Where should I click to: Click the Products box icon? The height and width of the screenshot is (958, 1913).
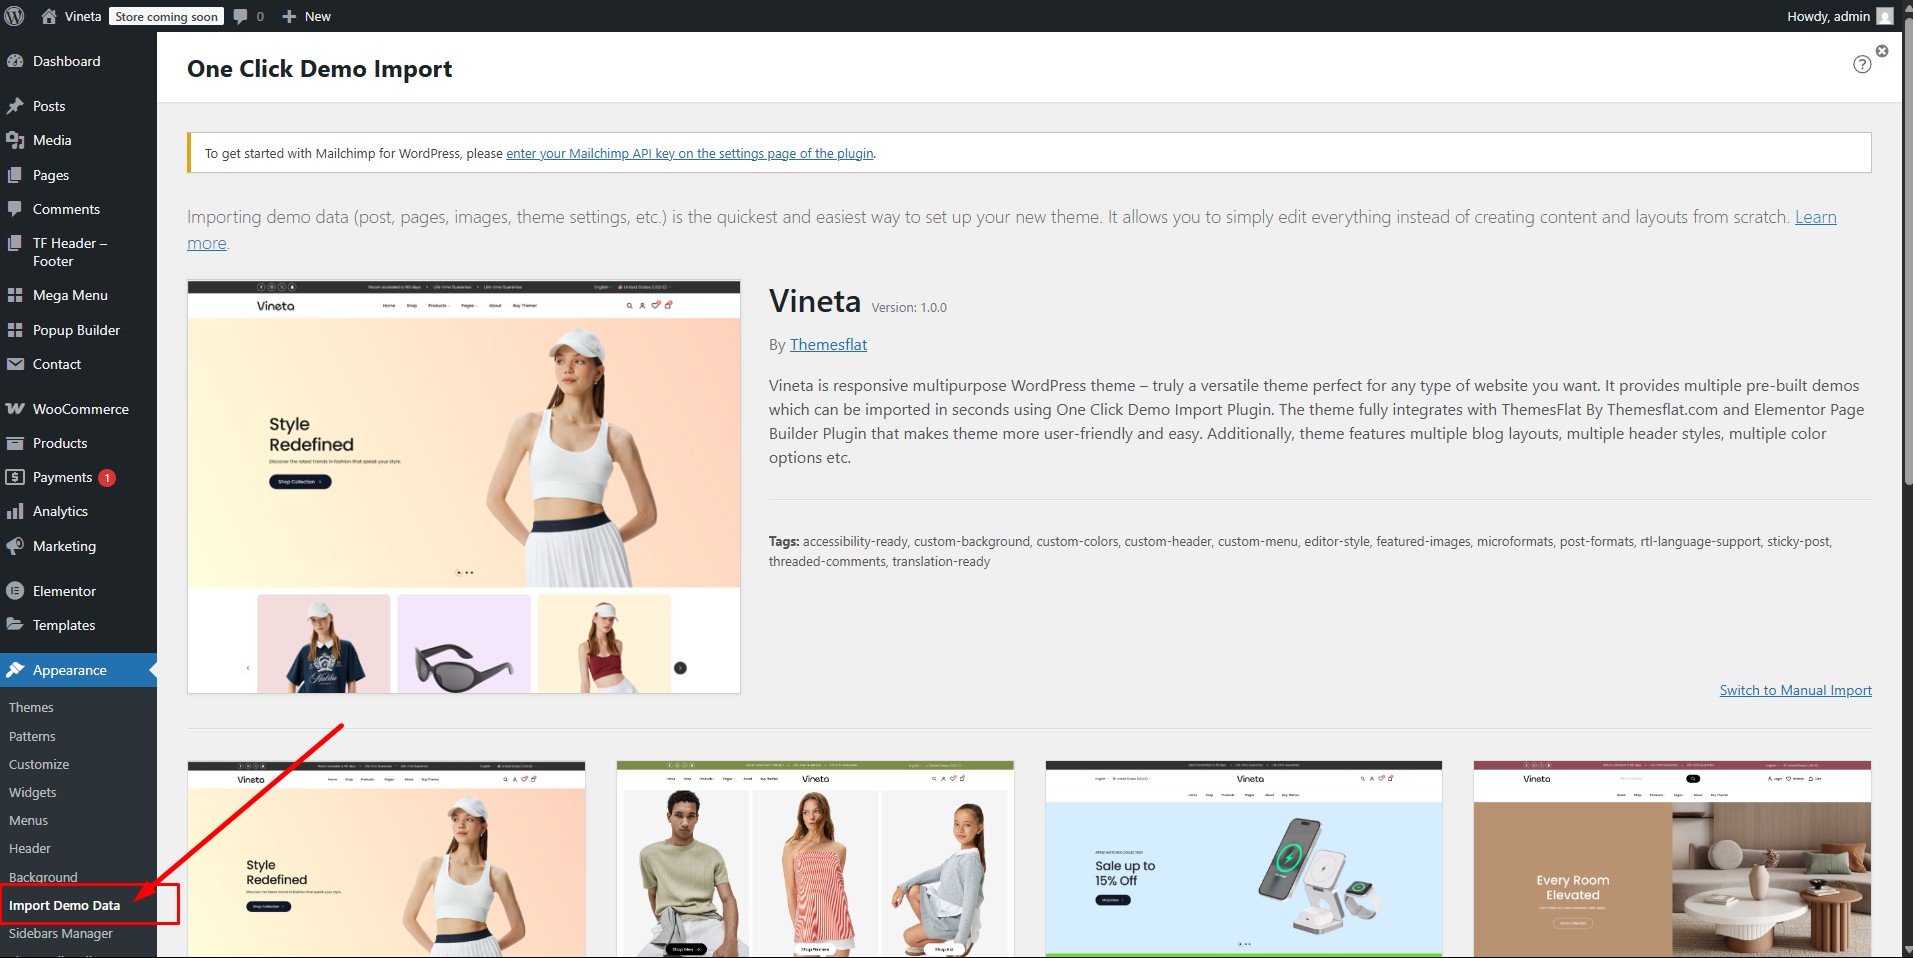coord(15,443)
